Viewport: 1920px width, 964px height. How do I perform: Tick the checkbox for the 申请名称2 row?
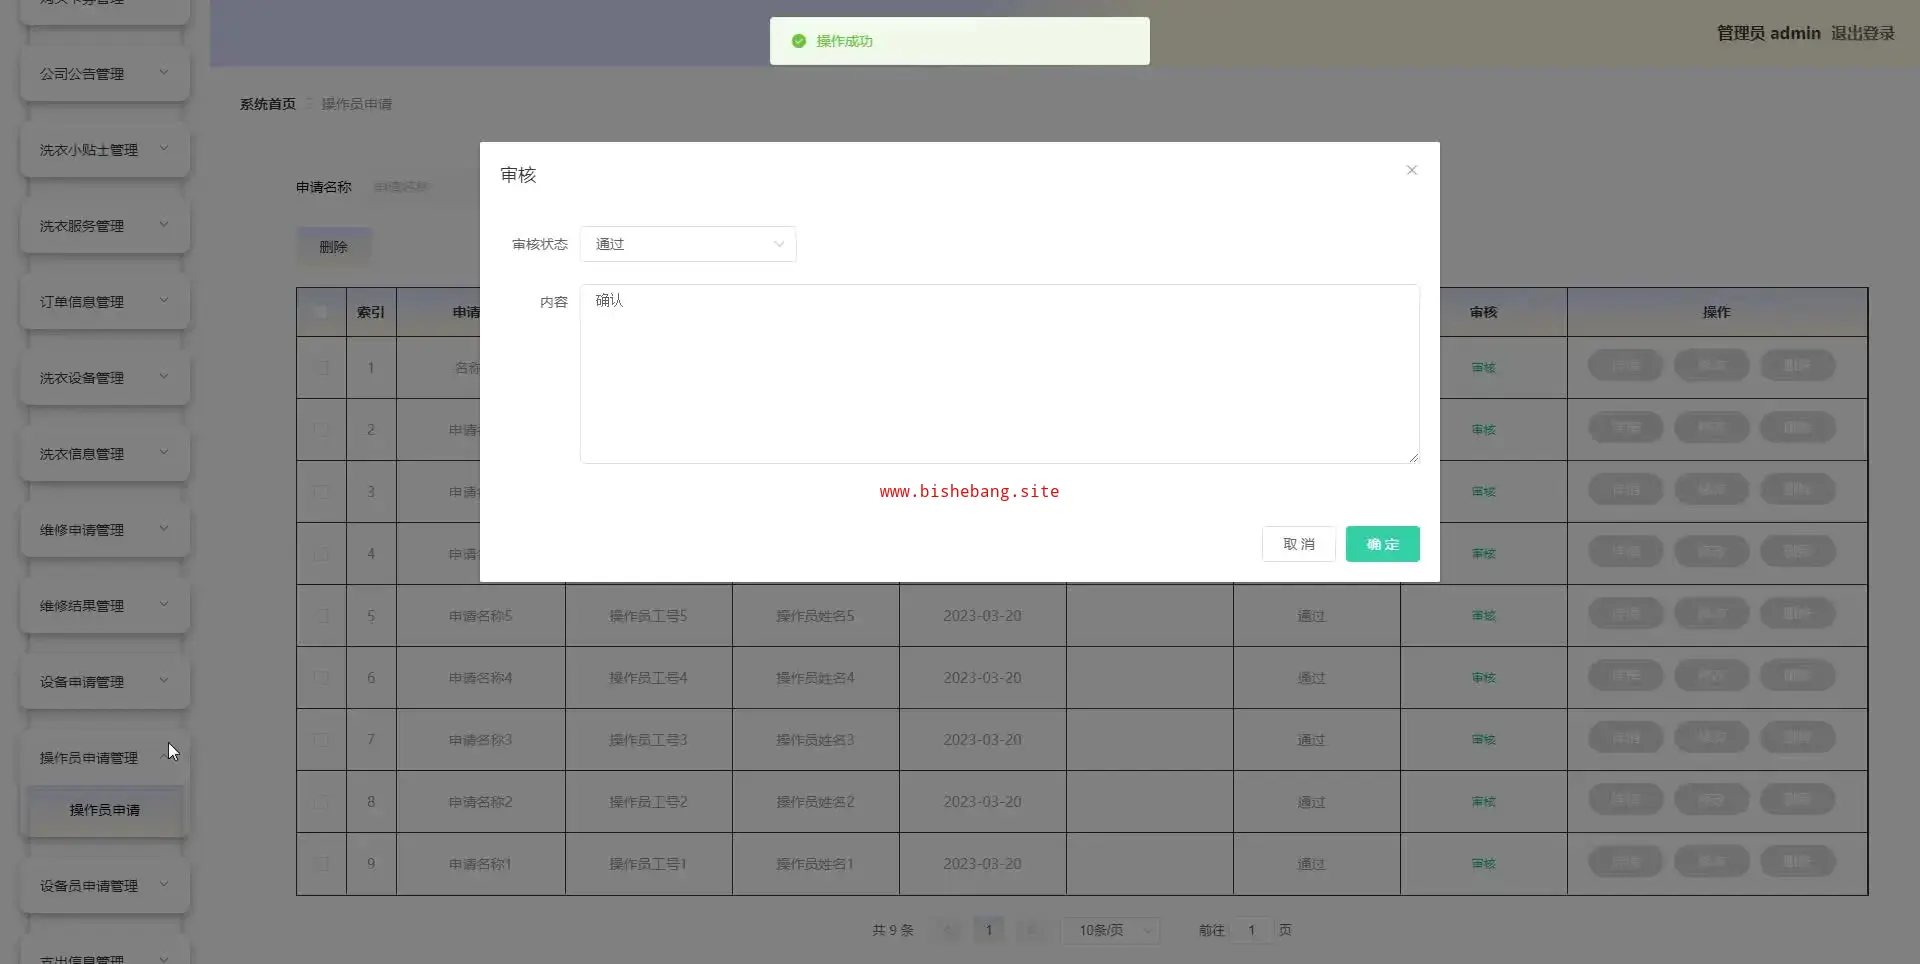tap(321, 802)
